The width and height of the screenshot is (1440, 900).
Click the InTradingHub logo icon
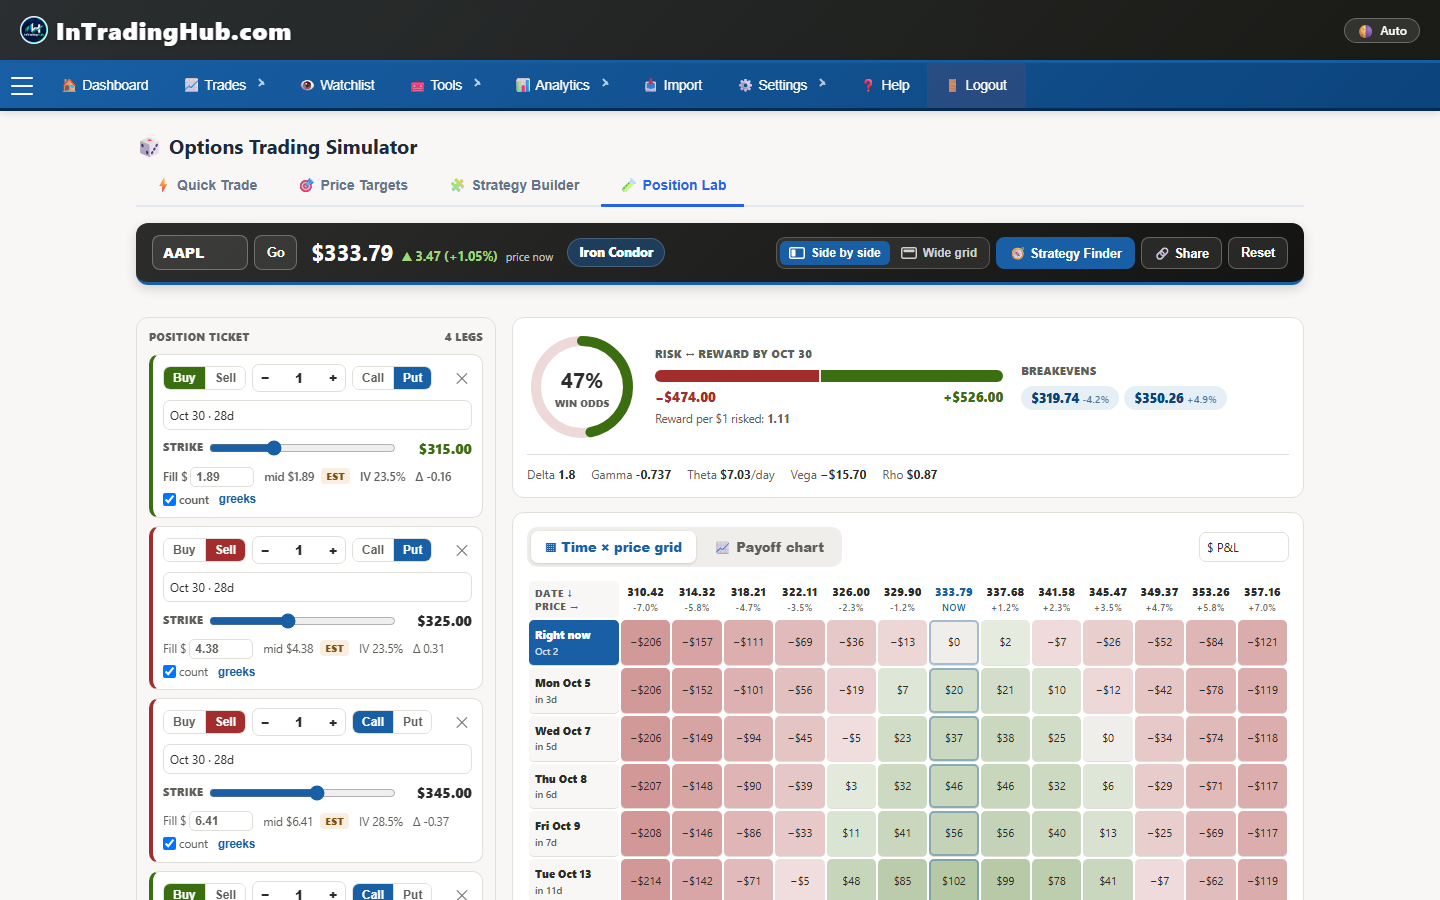(34, 30)
